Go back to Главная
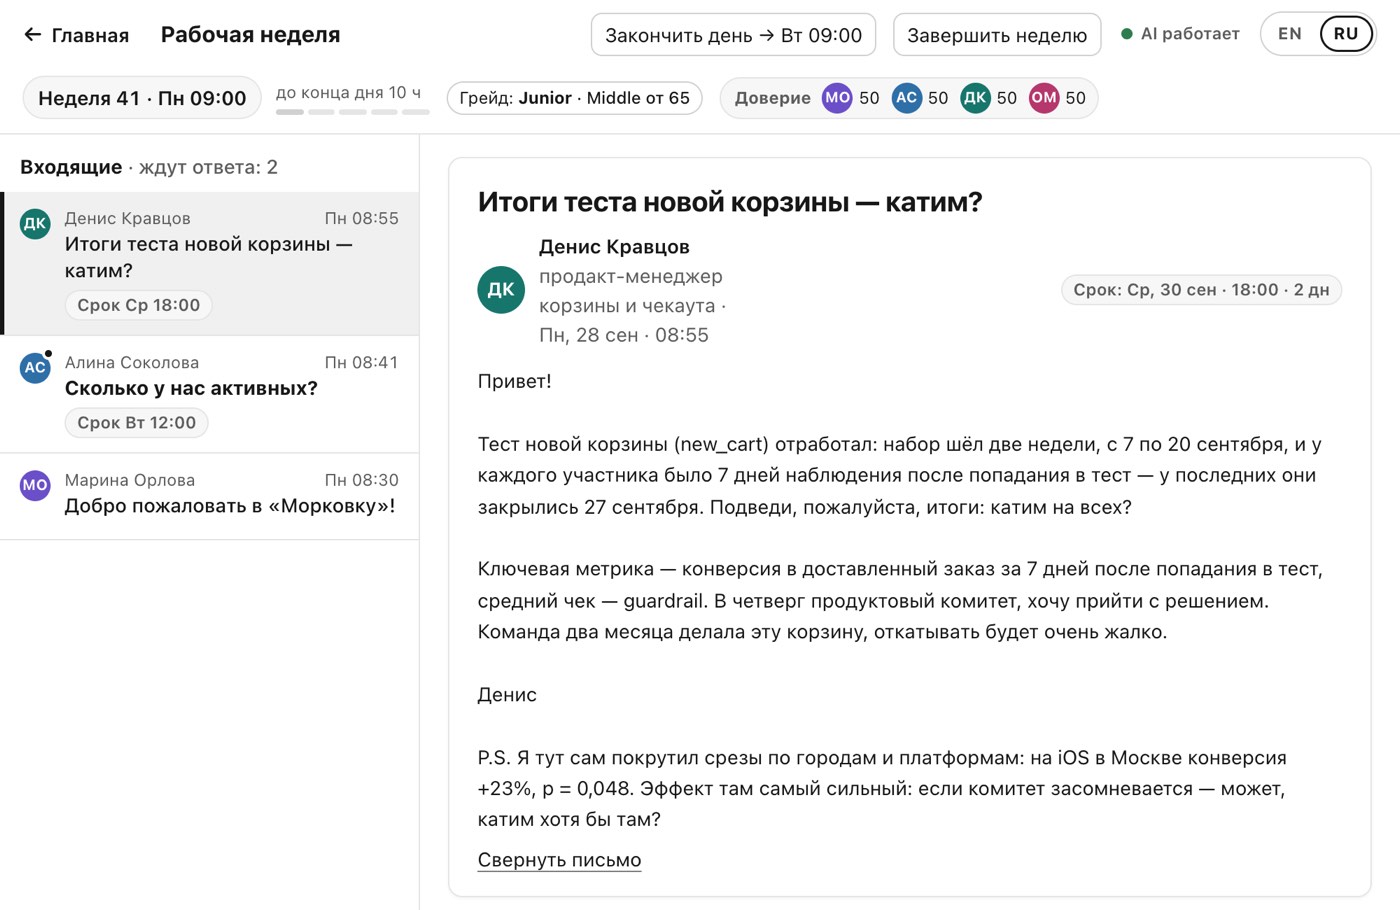 click(76, 35)
